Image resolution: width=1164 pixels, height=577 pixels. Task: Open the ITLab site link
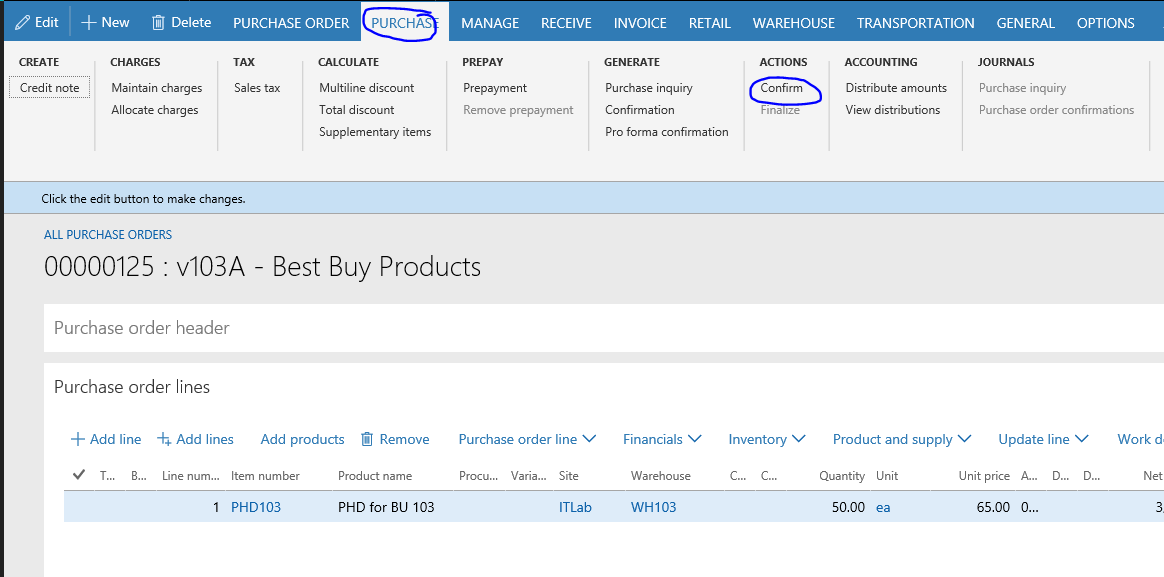tap(575, 508)
